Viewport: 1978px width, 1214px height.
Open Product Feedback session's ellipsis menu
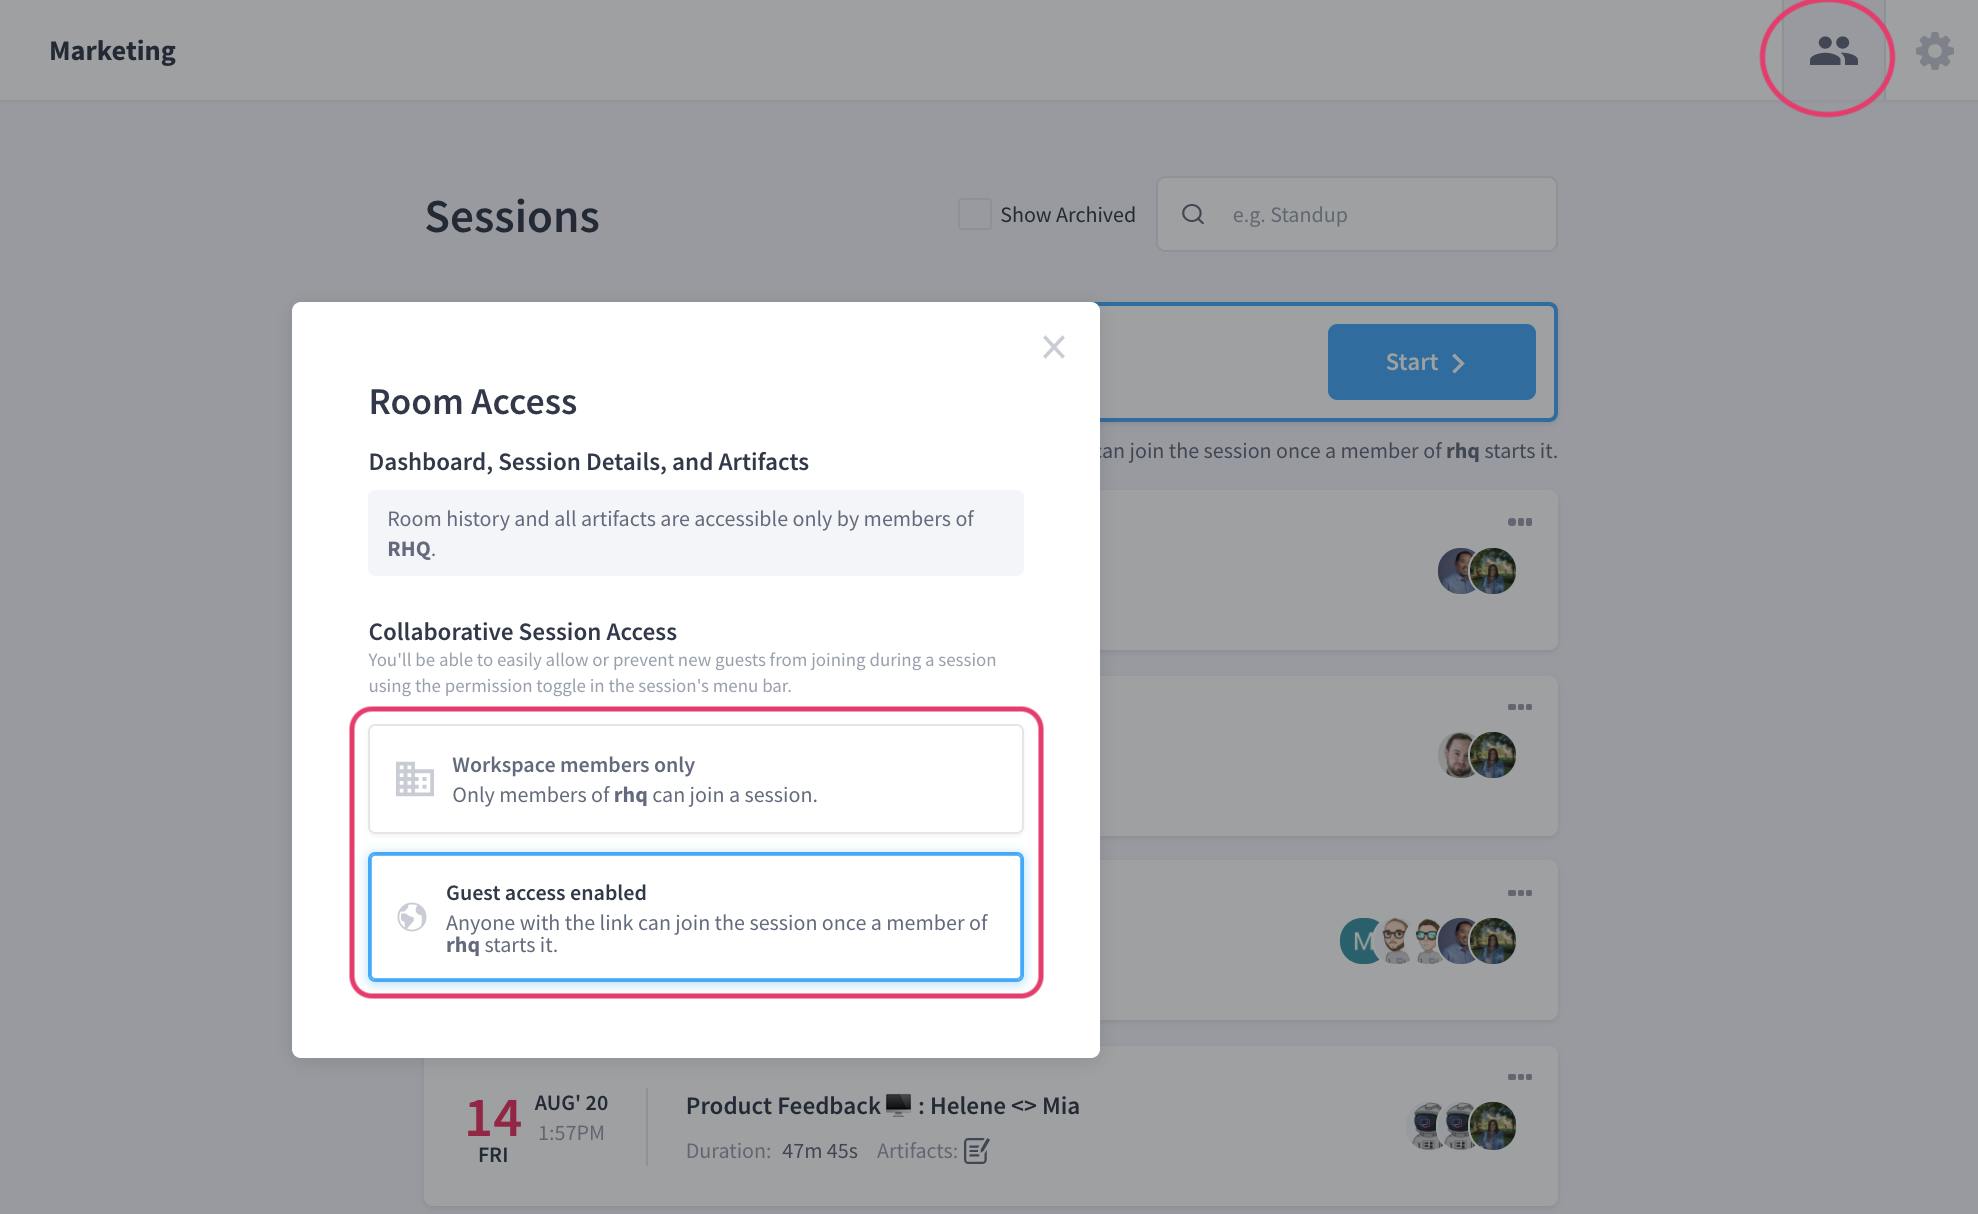point(1520,1077)
